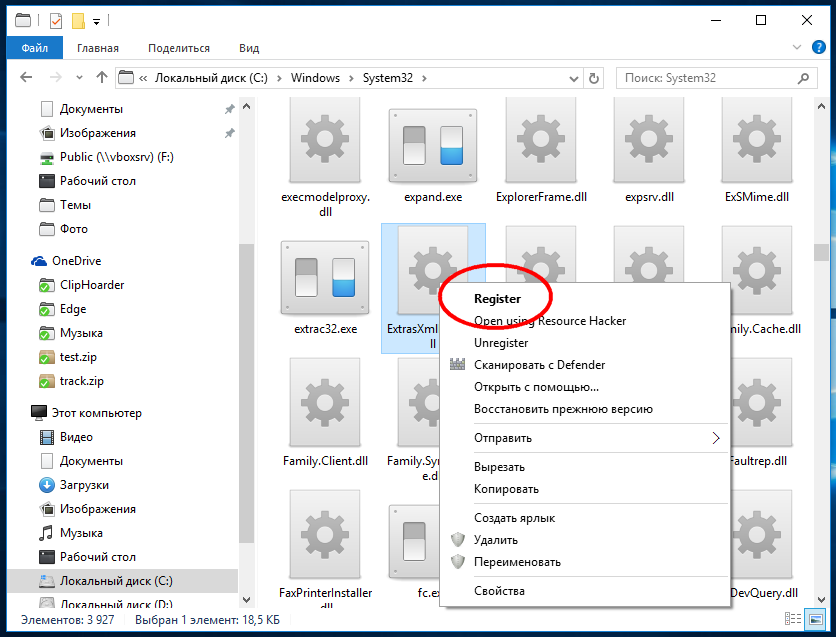The image size is (836, 637).
Task: Click the Up arrow navigation button
Action: 101,78
